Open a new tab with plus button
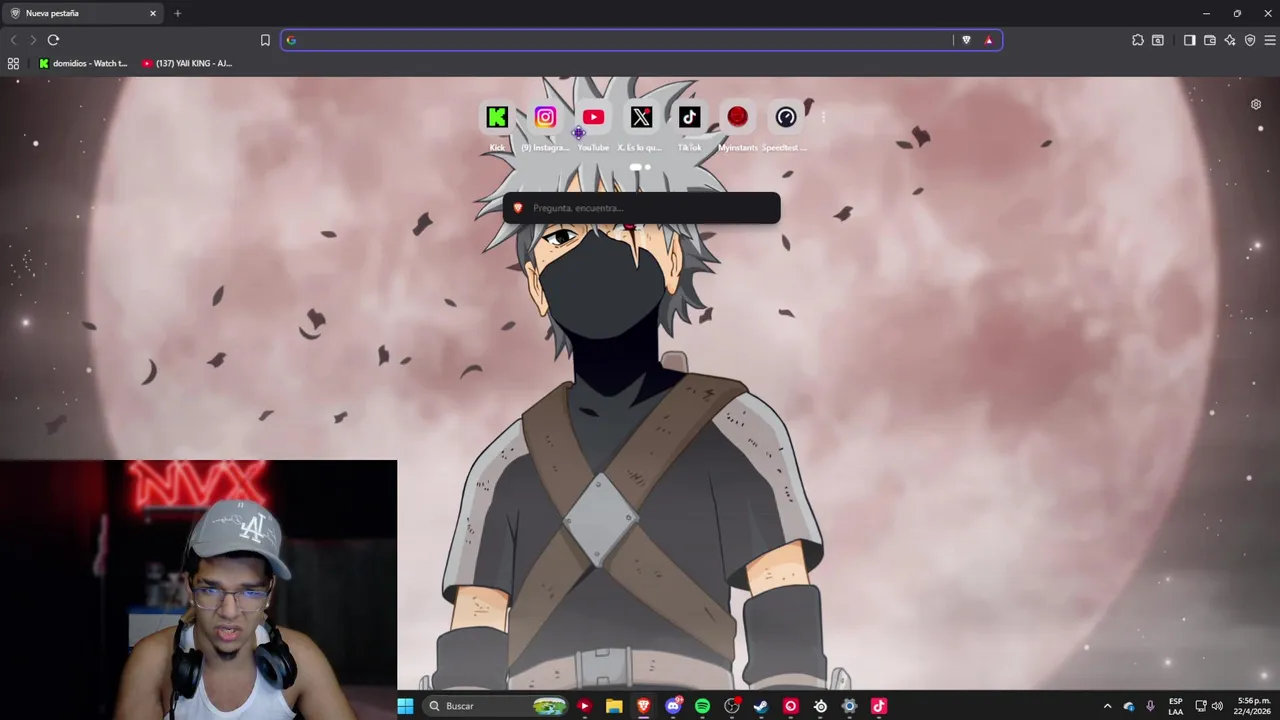 [177, 13]
